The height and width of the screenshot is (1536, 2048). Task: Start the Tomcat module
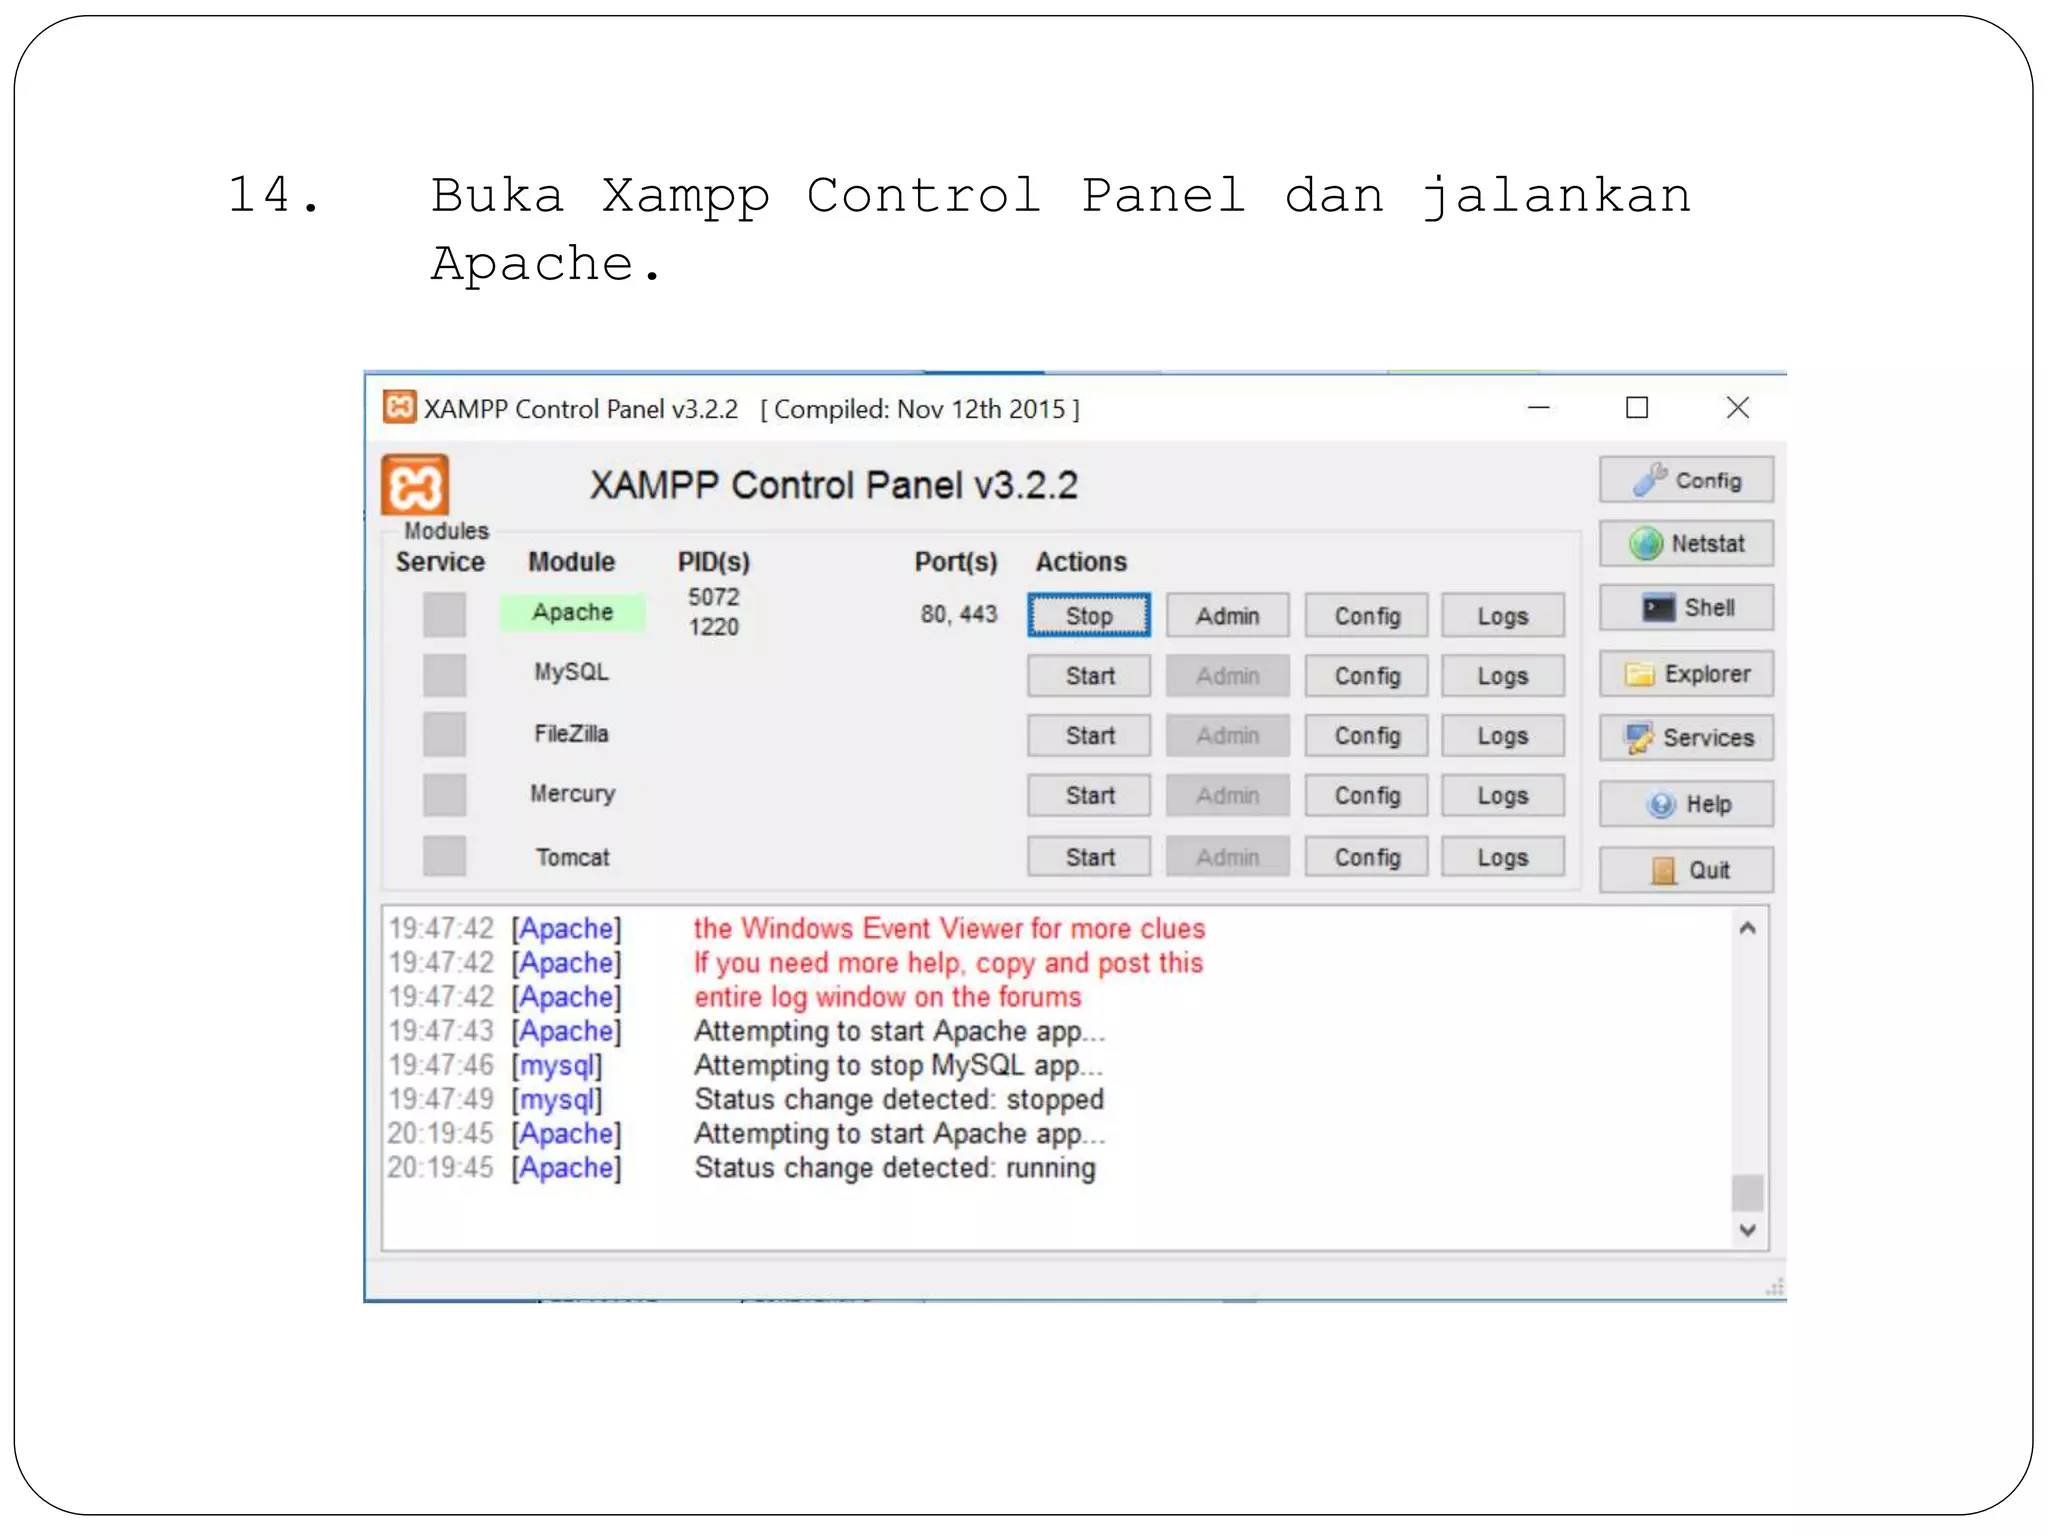pos(1089,857)
